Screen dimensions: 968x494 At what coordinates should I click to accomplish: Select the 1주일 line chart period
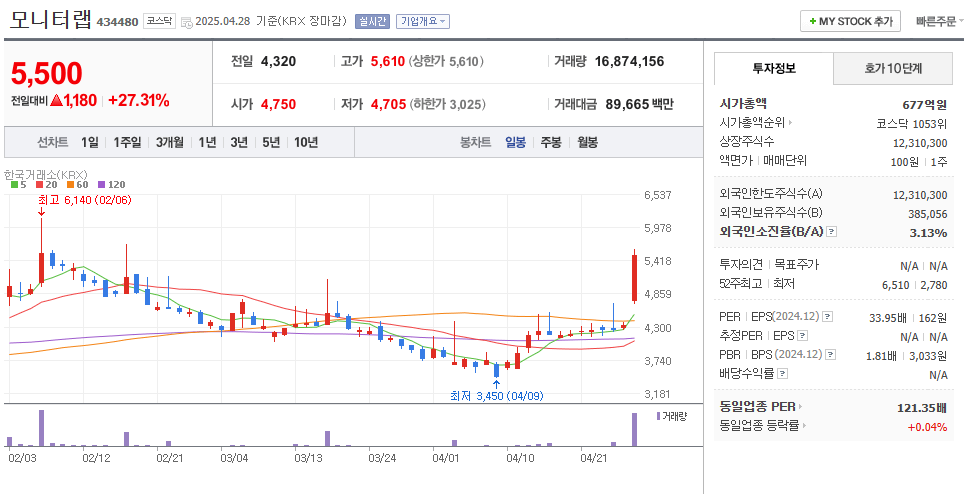[x=127, y=142]
